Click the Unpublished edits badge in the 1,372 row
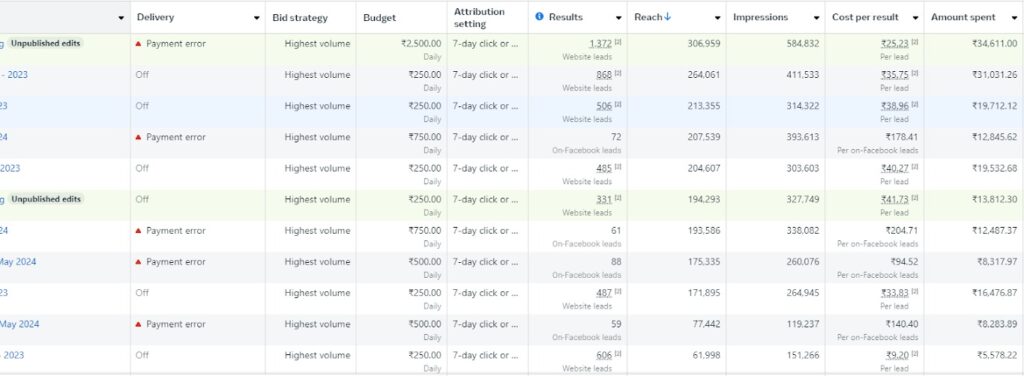The width and height of the screenshot is (1024, 376). tap(46, 44)
